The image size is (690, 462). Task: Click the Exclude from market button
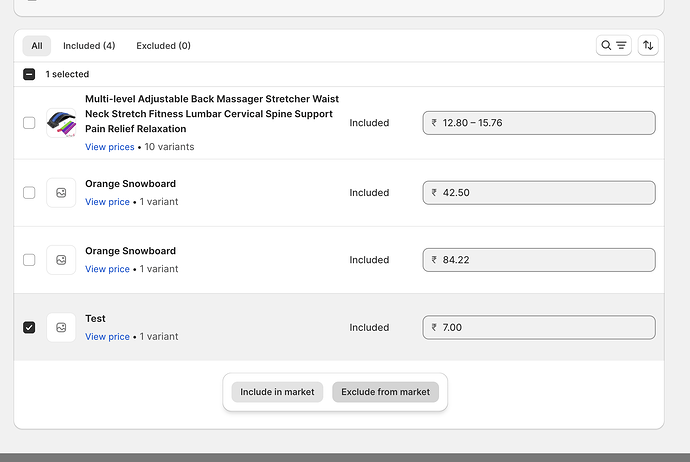pyautogui.click(x=385, y=392)
